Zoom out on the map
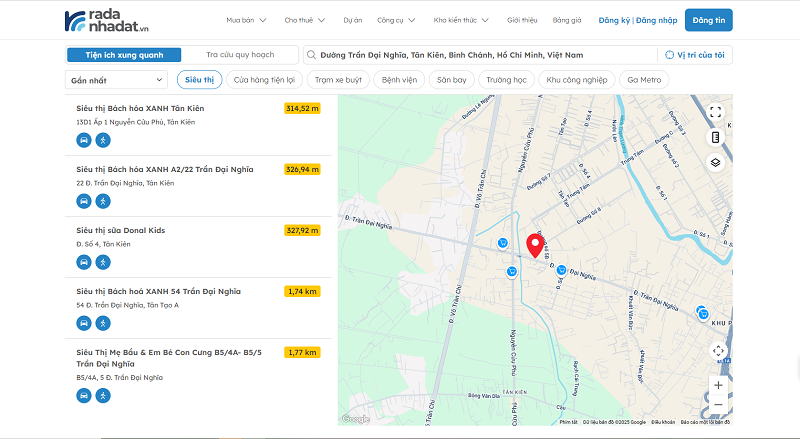800x439 pixels. click(x=718, y=405)
